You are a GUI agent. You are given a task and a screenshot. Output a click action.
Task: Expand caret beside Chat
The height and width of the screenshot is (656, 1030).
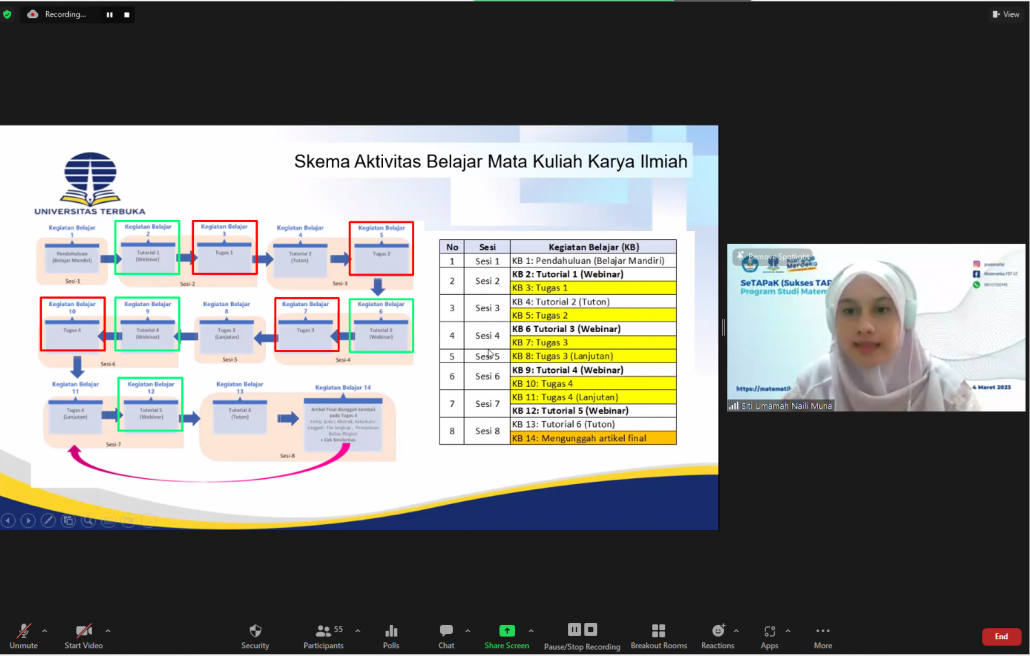tap(468, 631)
